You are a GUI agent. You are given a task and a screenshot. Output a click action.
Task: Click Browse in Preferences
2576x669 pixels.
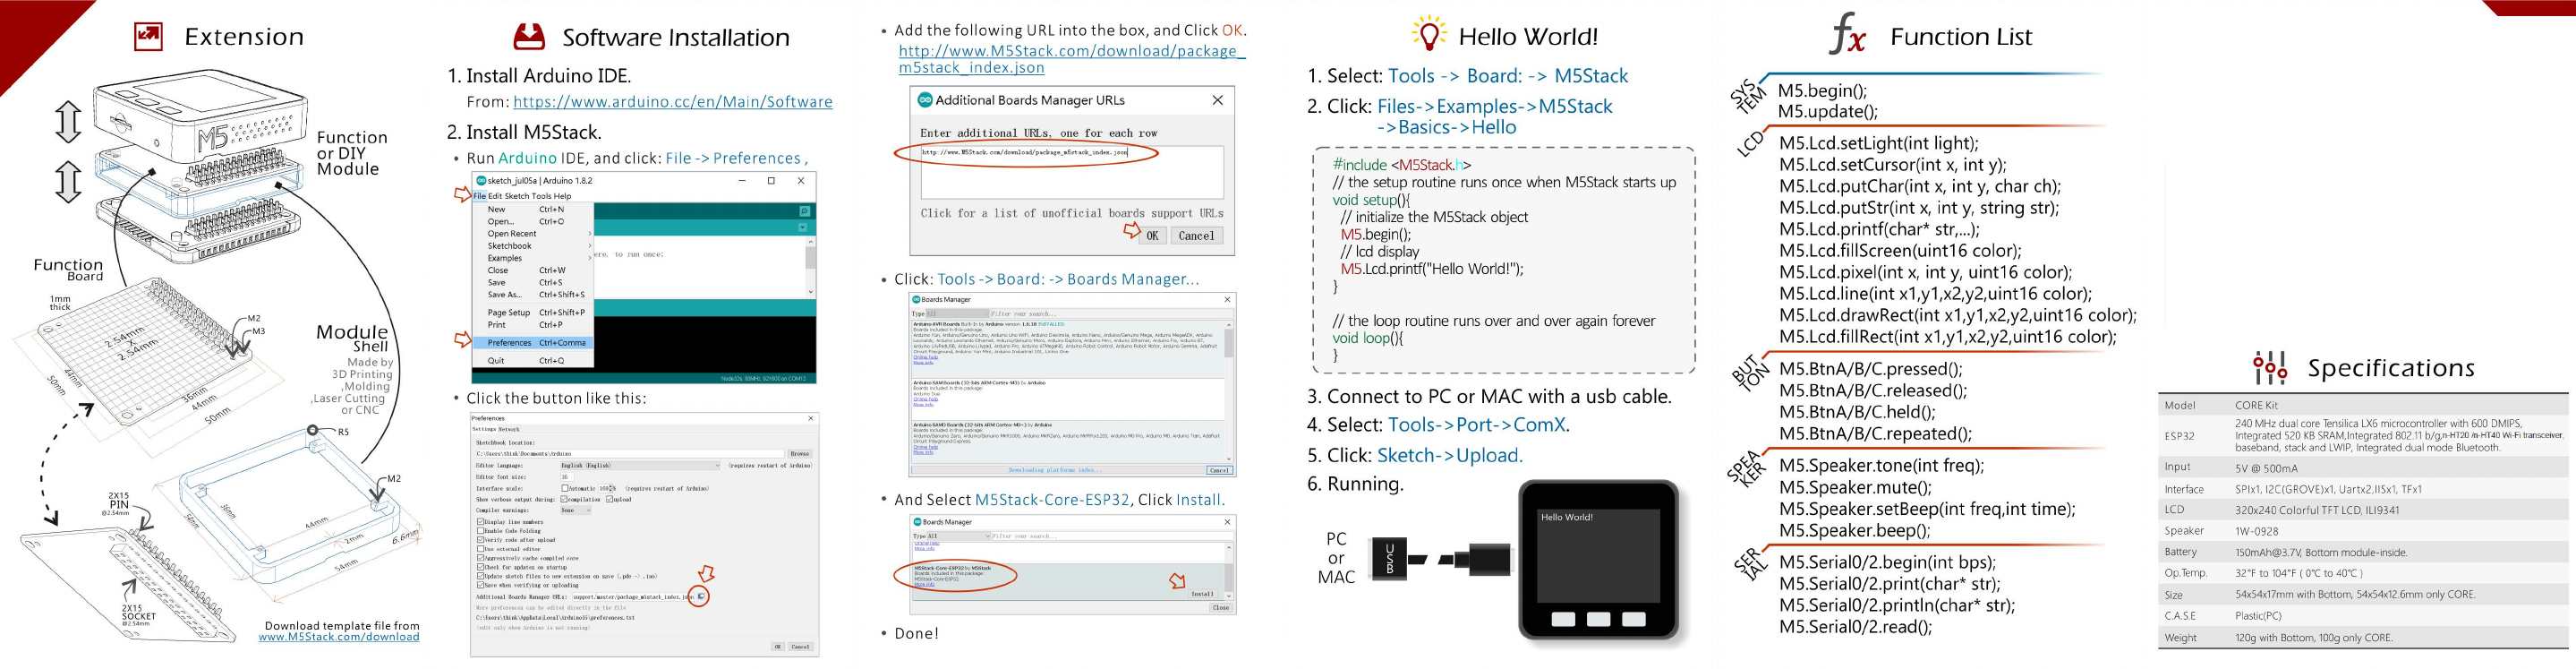coord(799,454)
